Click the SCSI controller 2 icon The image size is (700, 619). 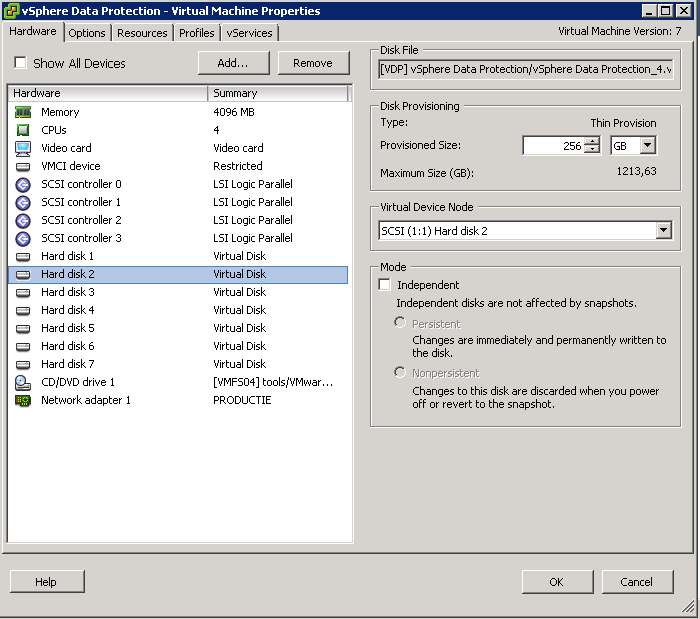[23, 220]
